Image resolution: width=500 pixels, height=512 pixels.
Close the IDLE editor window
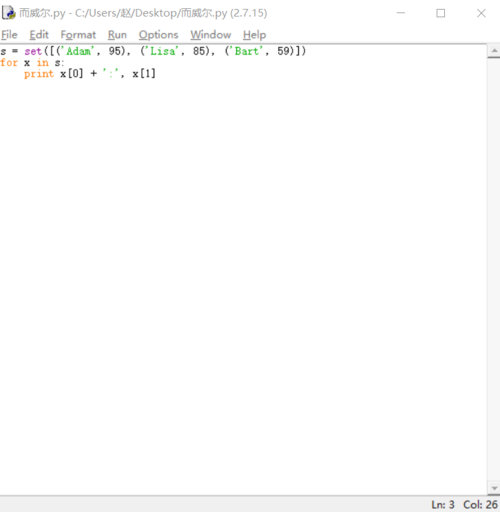tap(481, 13)
